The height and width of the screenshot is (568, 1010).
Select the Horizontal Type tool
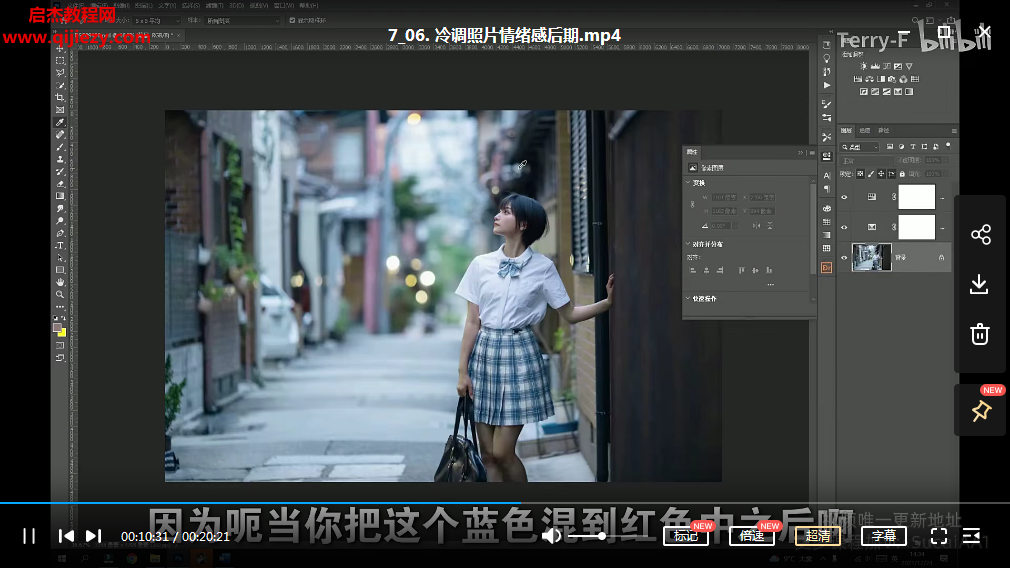point(60,245)
